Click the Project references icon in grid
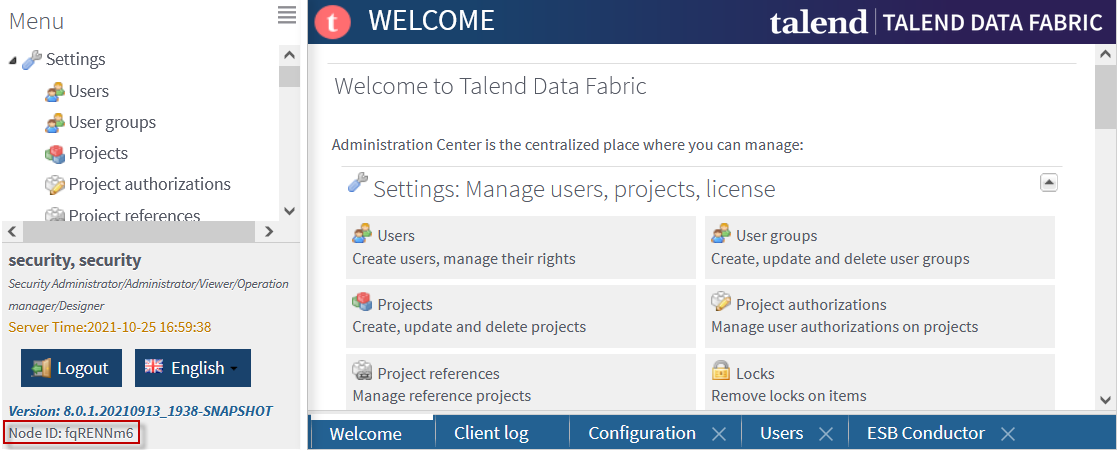The width and height of the screenshot is (1118, 450). [362, 372]
